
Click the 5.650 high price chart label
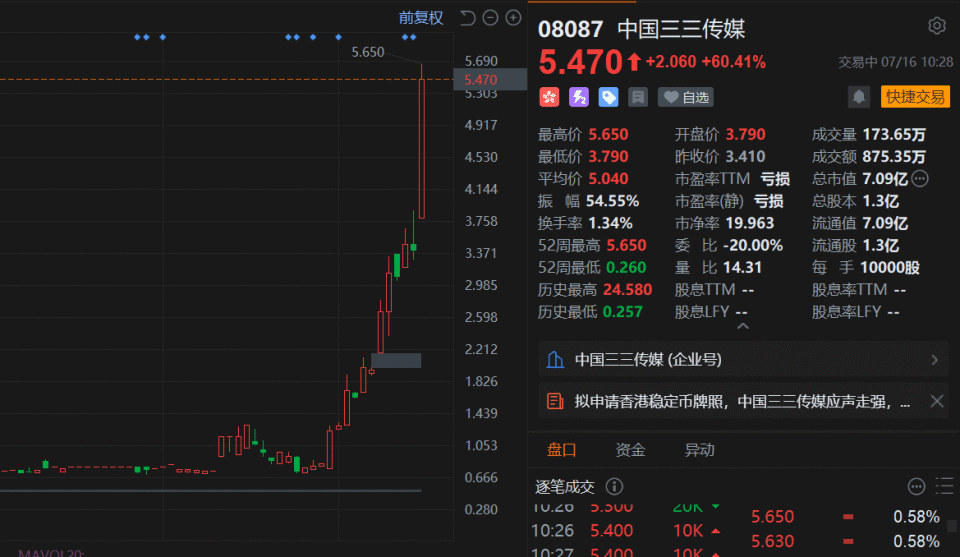367,53
